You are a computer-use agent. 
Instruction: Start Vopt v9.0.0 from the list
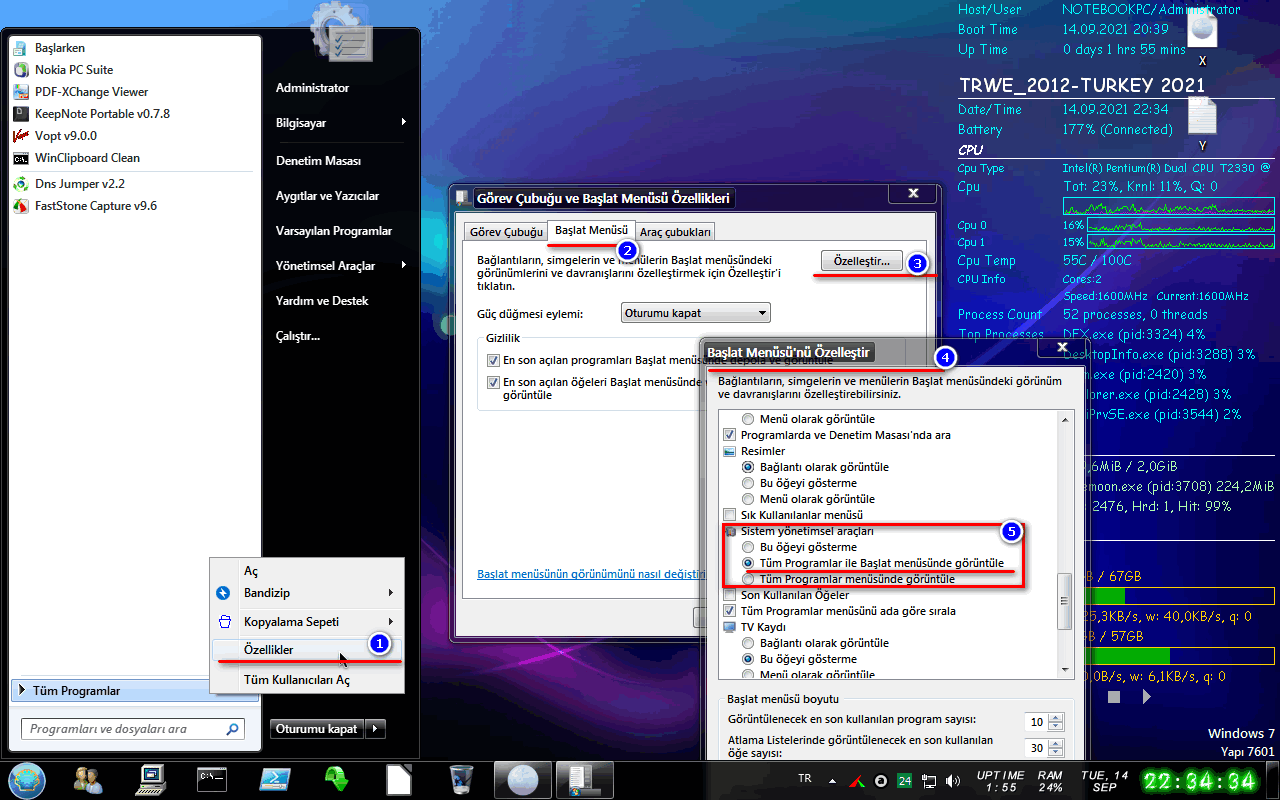[x=66, y=136]
